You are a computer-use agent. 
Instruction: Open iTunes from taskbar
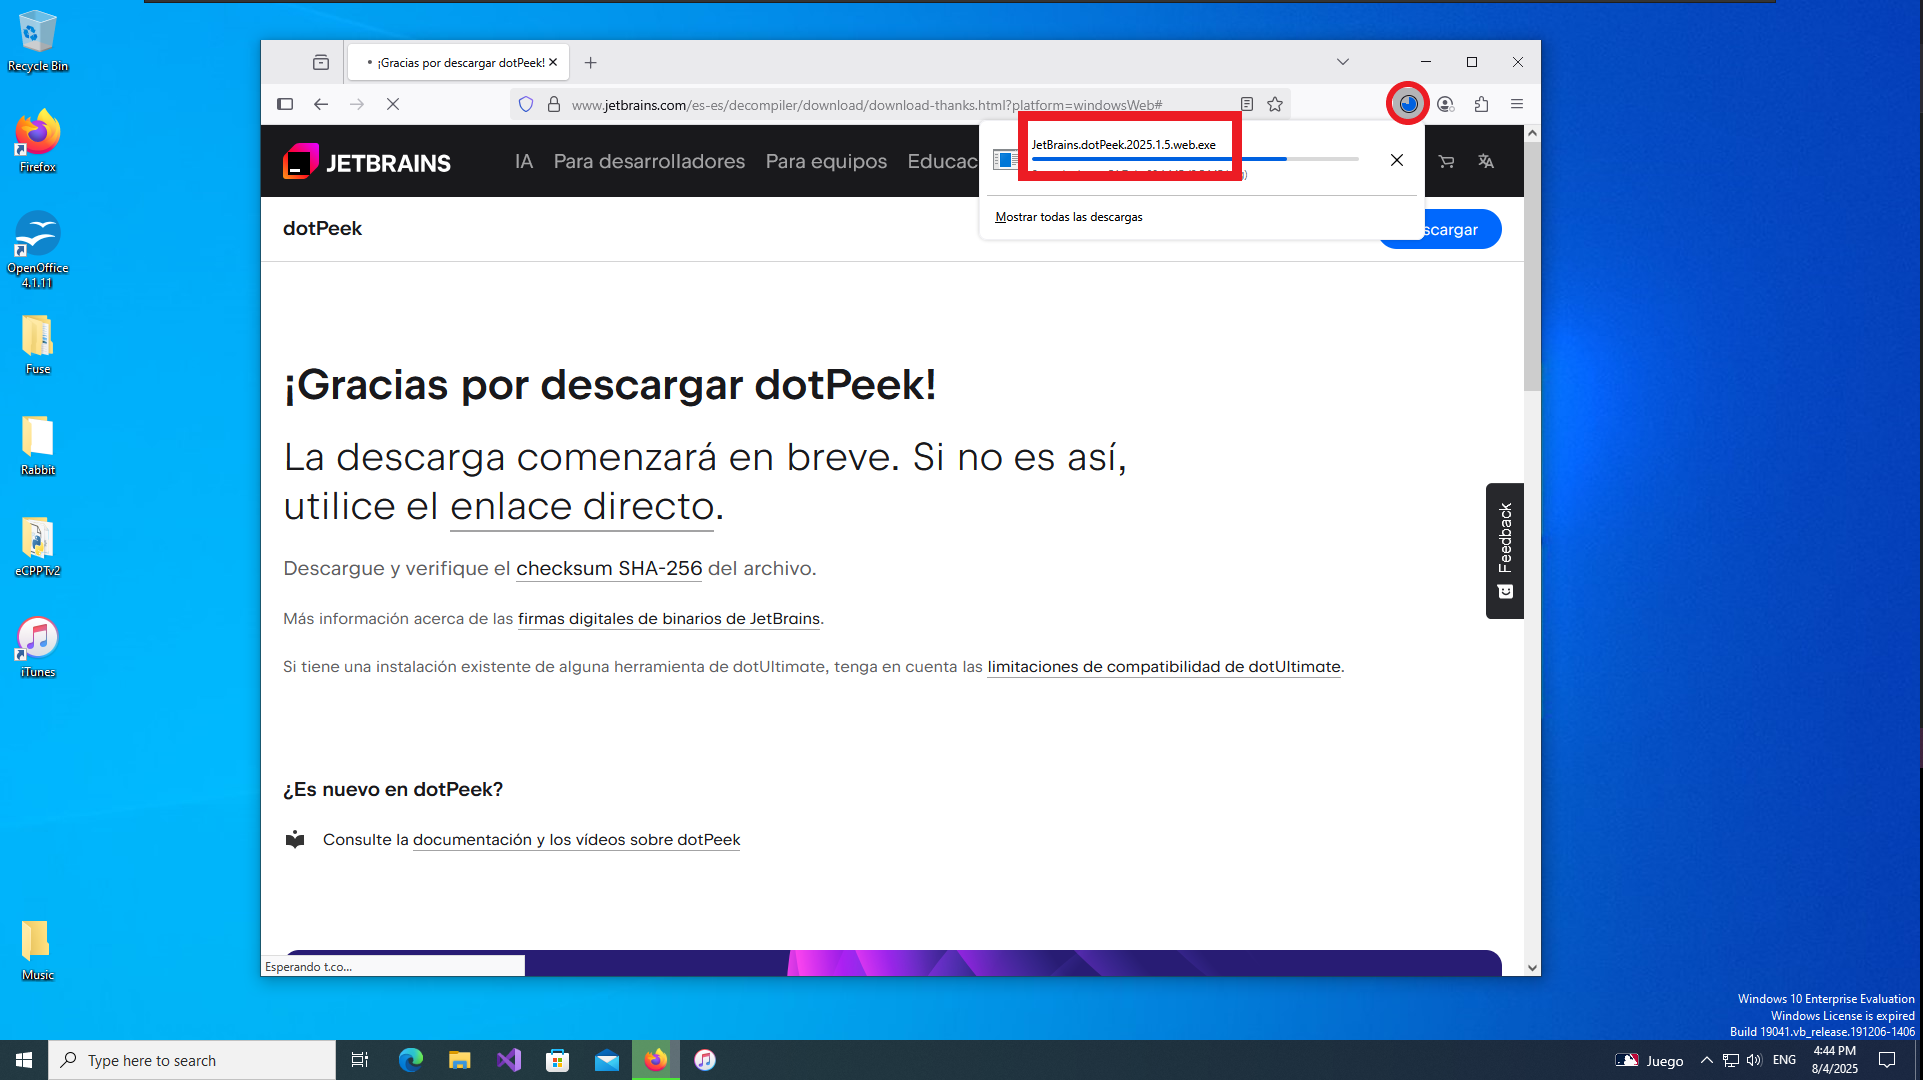coord(705,1060)
